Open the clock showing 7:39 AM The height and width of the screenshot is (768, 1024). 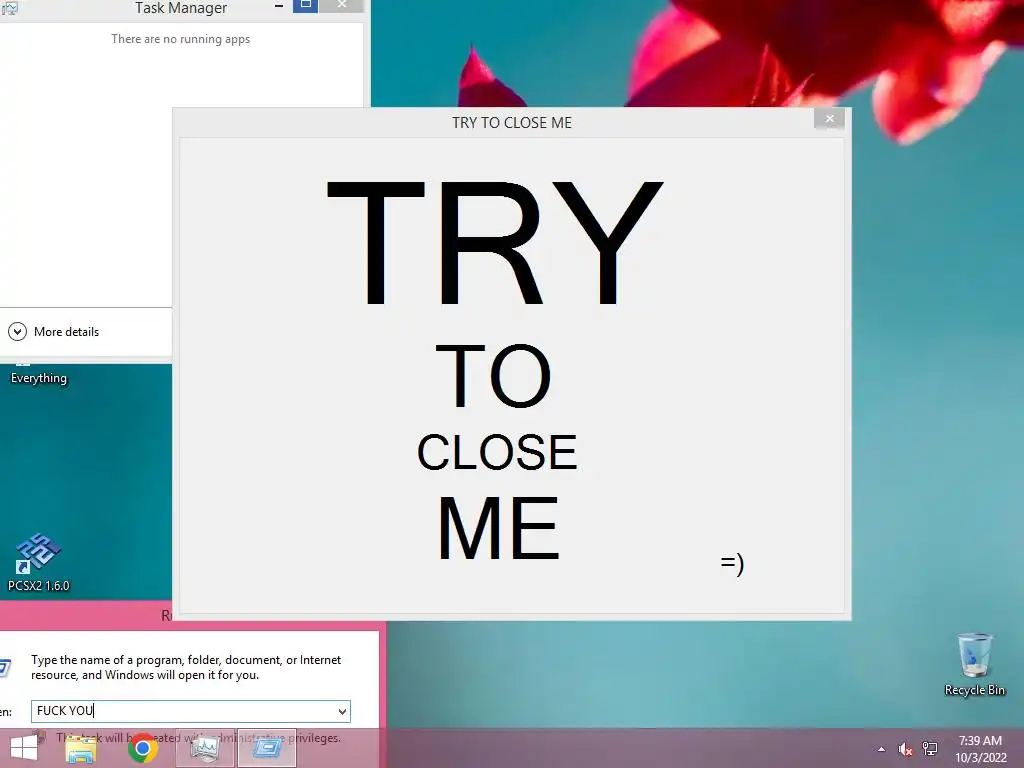[x=980, y=749]
